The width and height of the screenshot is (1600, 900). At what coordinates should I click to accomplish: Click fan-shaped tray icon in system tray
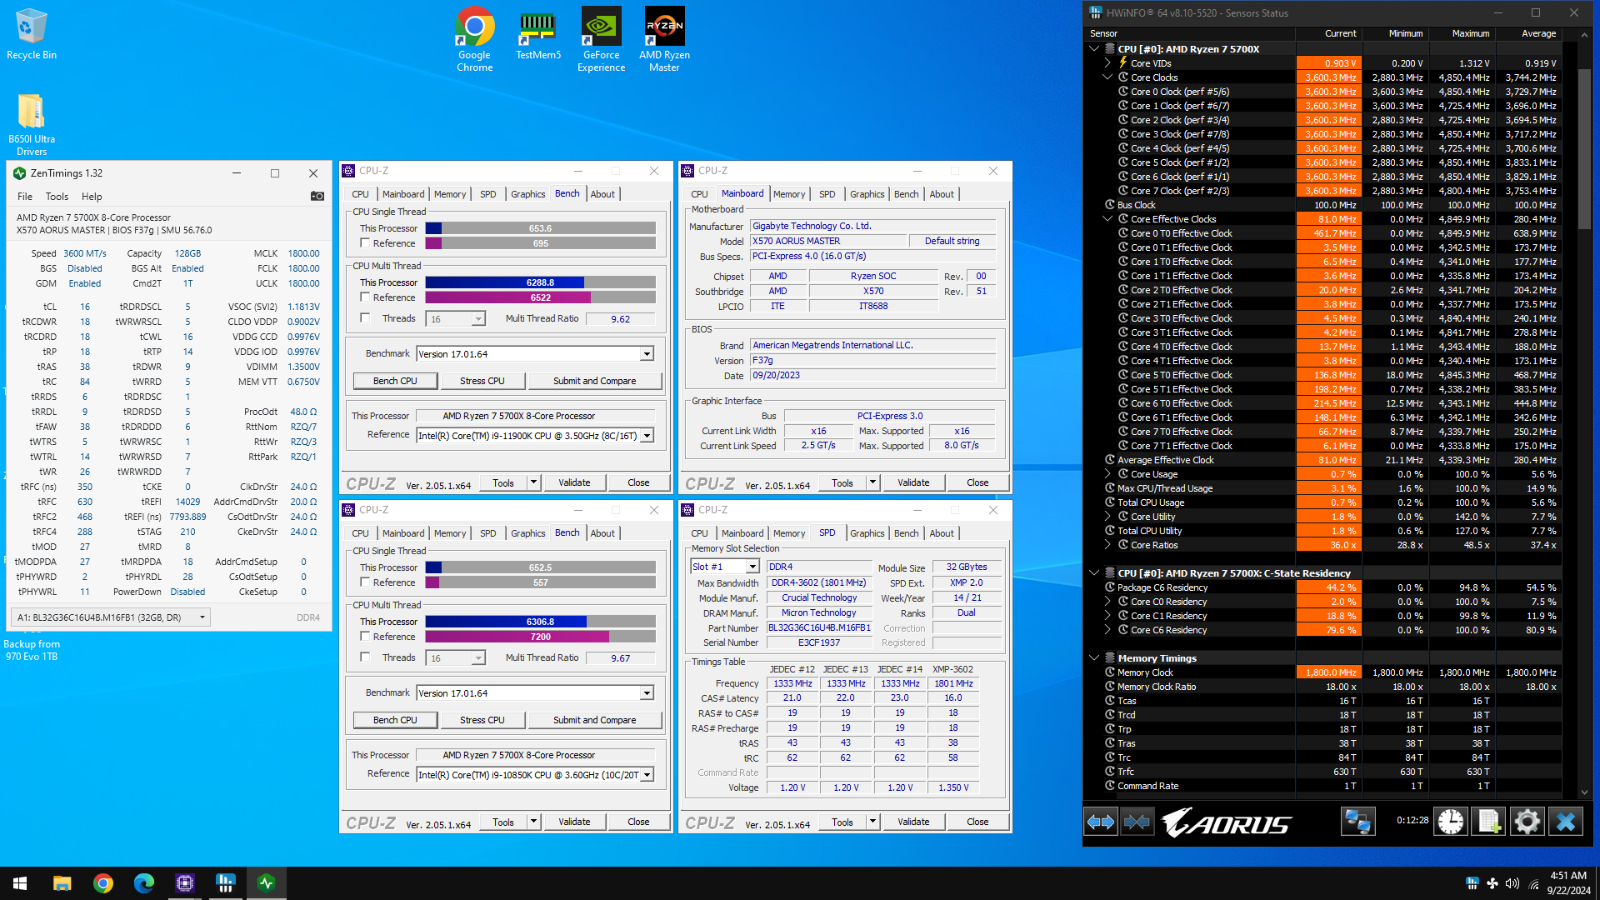pos(1492,883)
